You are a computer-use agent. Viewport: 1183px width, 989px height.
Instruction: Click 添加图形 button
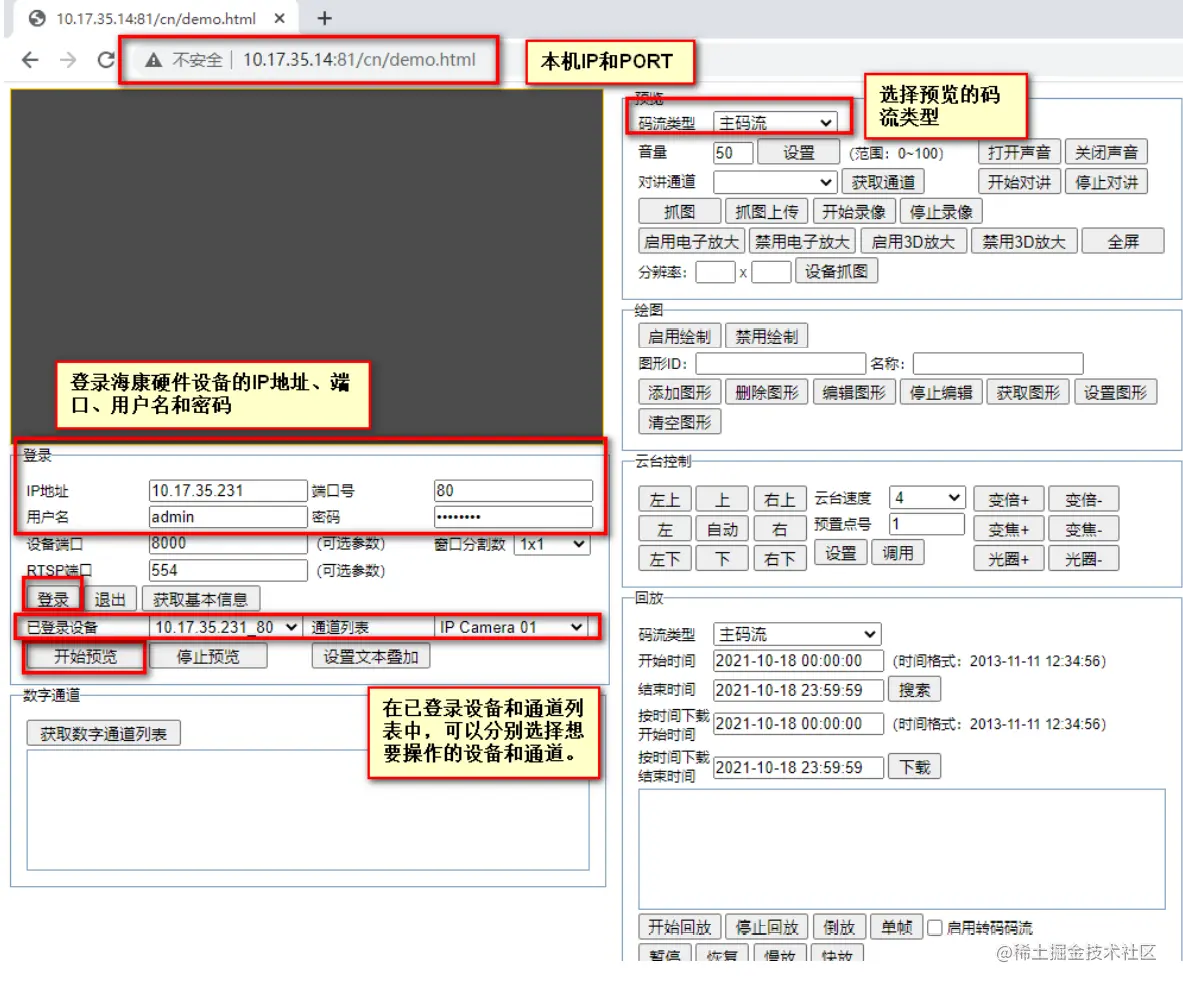[679, 392]
